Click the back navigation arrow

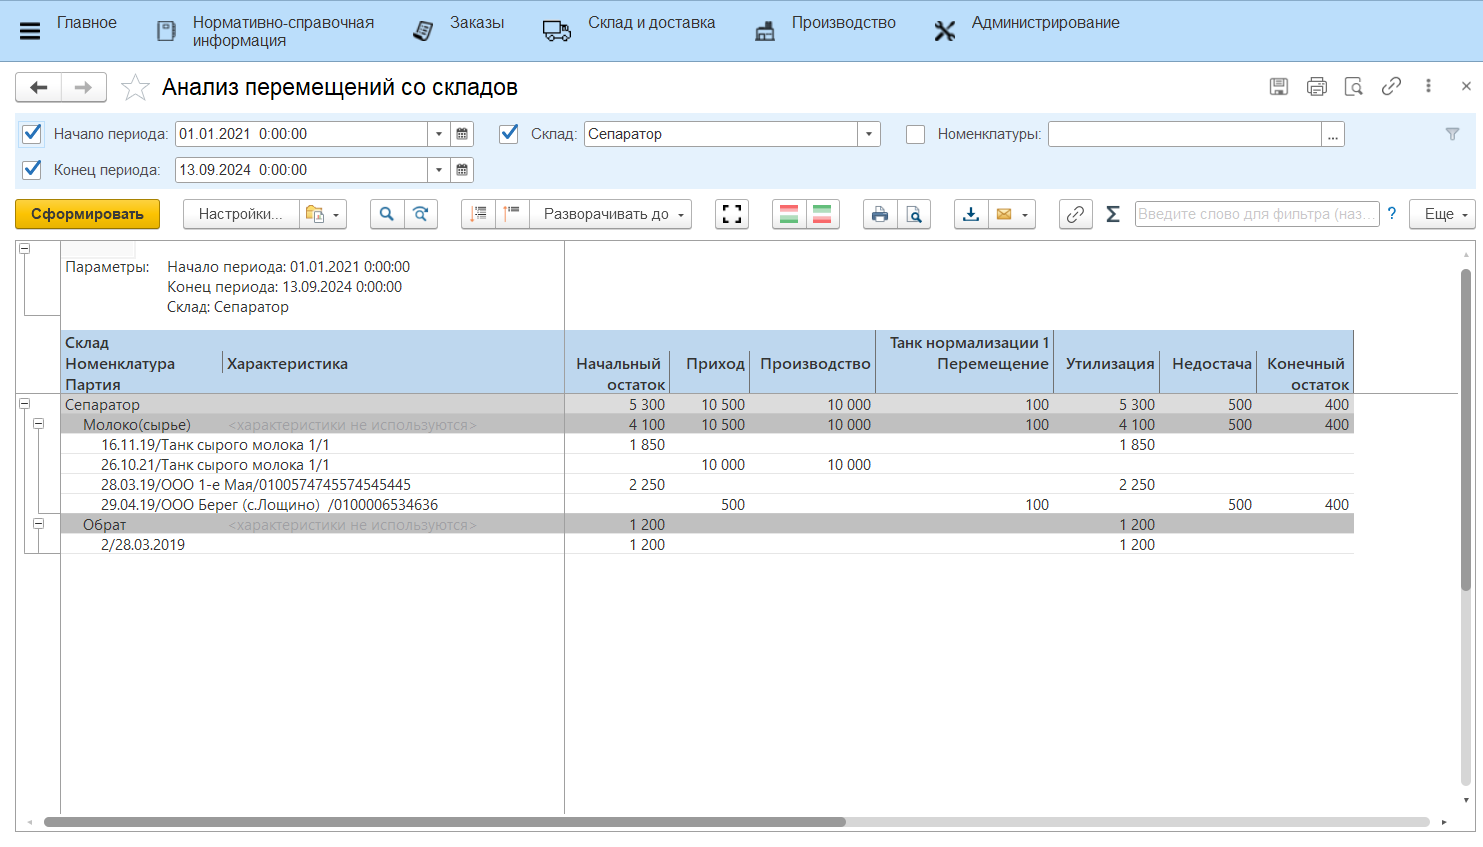pyautogui.click(x=39, y=88)
